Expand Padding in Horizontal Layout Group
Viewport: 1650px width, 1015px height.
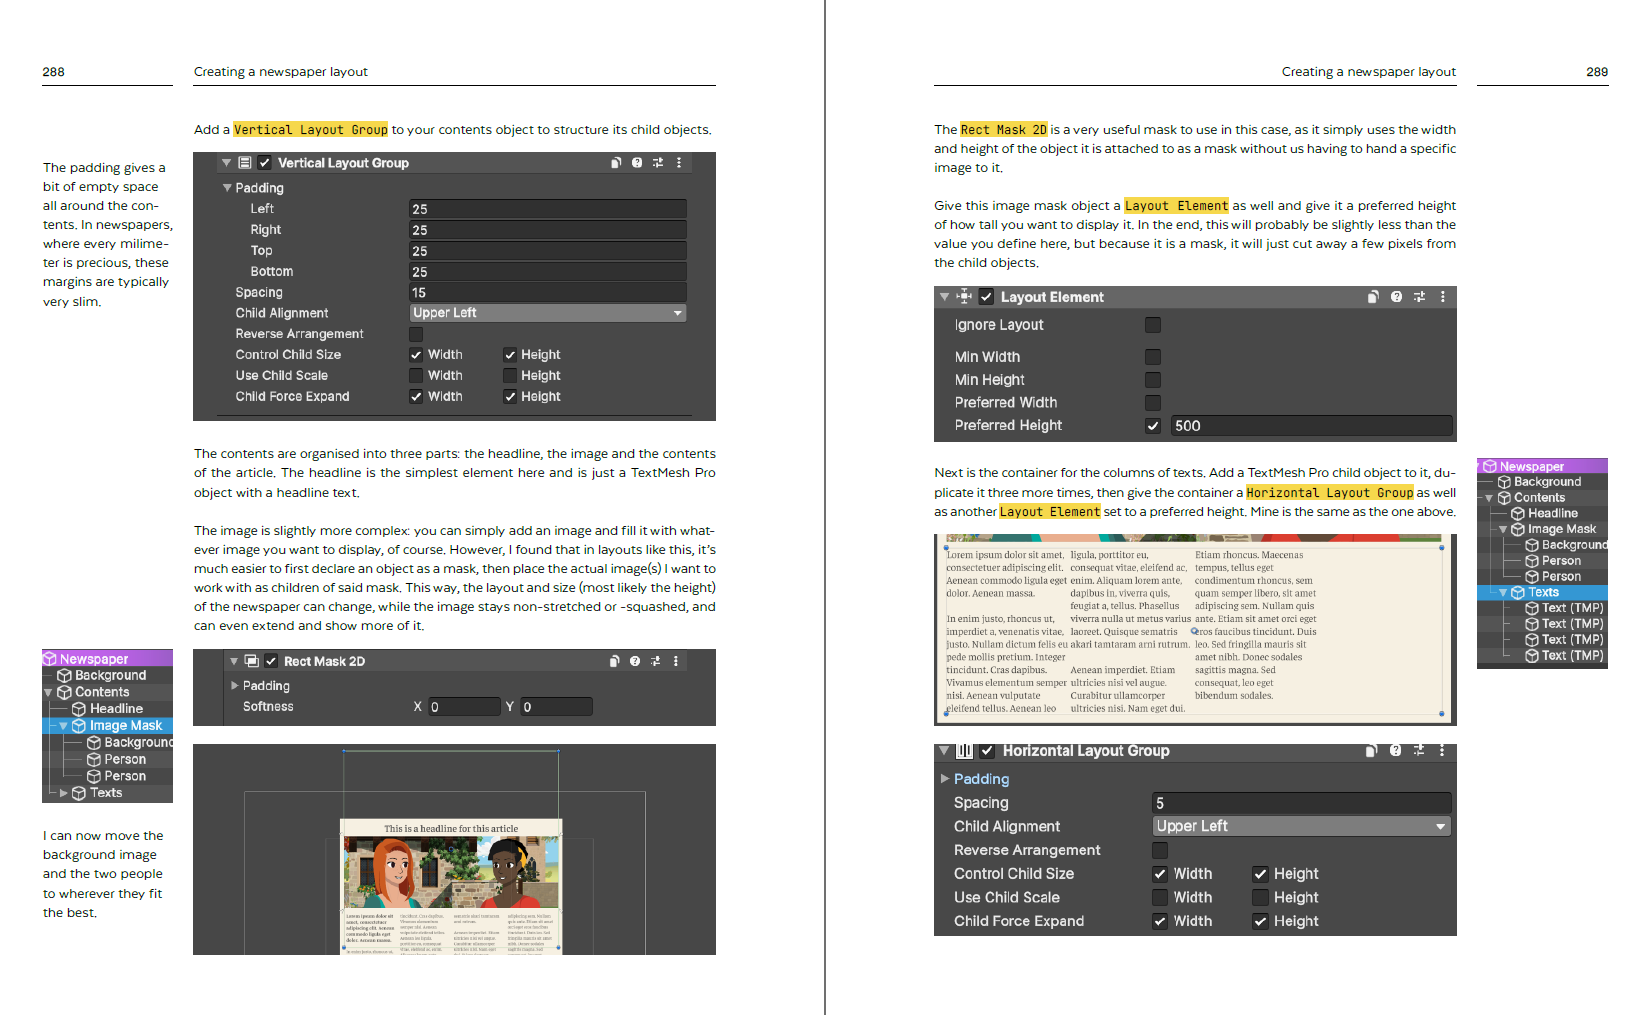pyautogui.click(x=945, y=778)
